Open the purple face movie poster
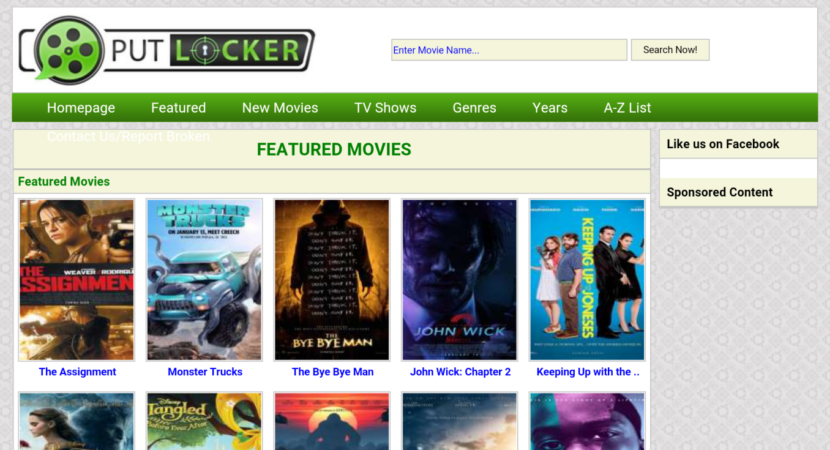Image resolution: width=830 pixels, height=450 pixels. 588,421
